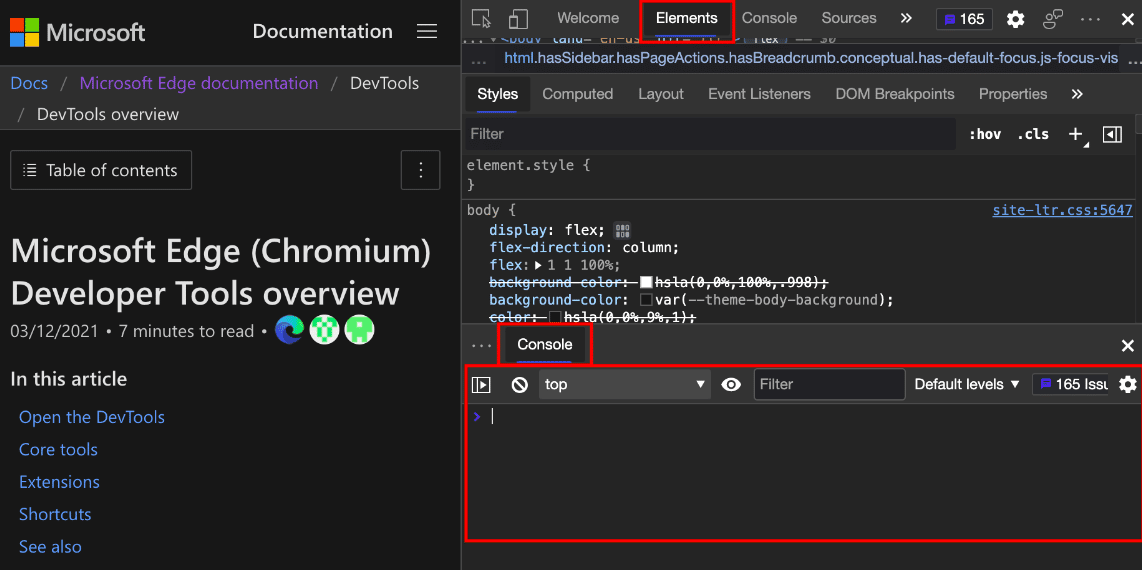The image size is (1142, 570).
Task: Jump to the Core tools section
Action: tap(58, 449)
